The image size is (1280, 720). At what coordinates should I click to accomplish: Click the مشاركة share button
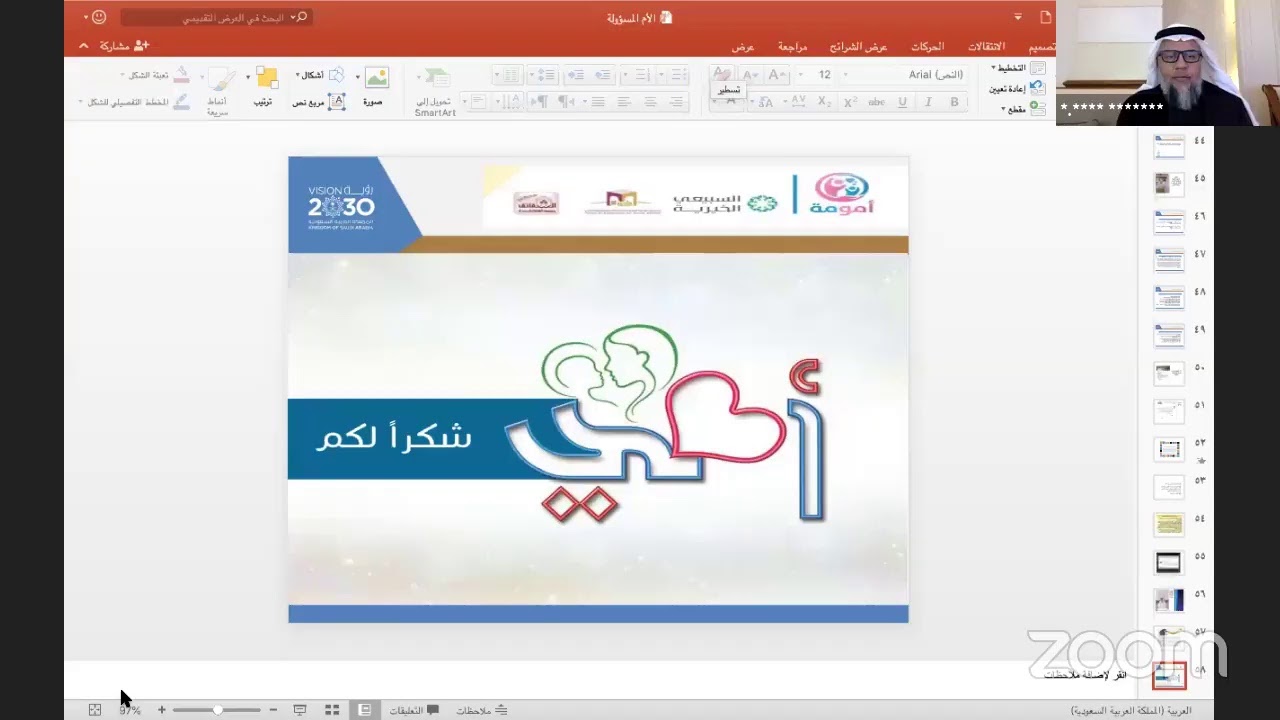124,46
